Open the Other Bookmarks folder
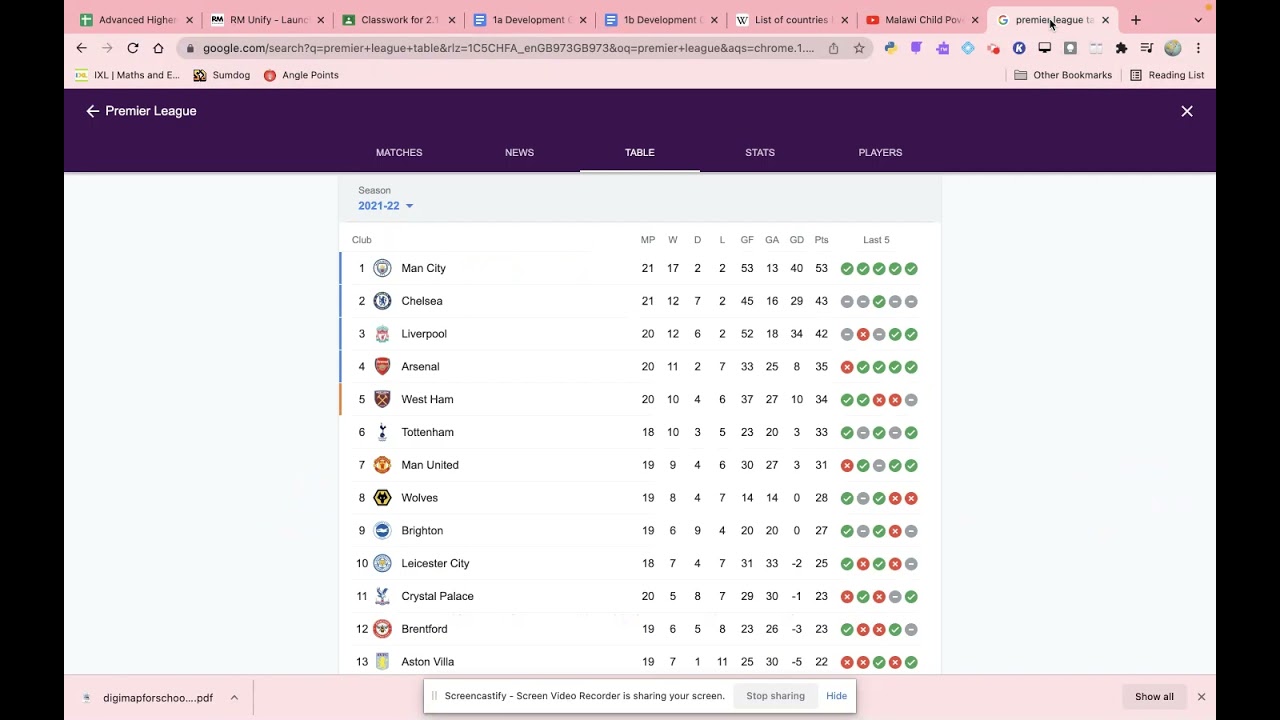Image resolution: width=1280 pixels, height=720 pixels. (1063, 75)
